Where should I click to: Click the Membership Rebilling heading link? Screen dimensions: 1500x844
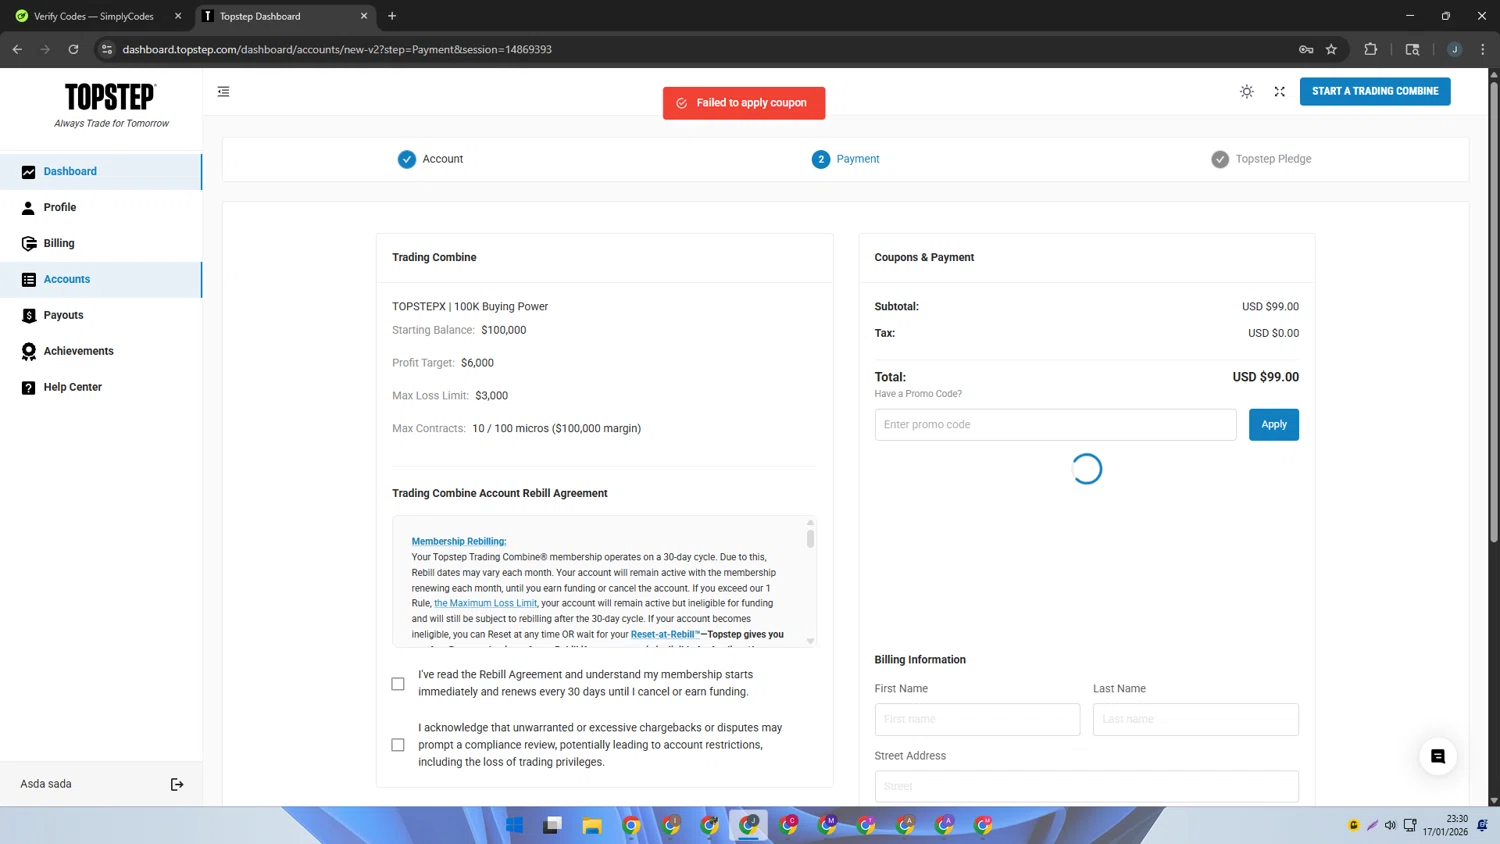click(x=459, y=541)
